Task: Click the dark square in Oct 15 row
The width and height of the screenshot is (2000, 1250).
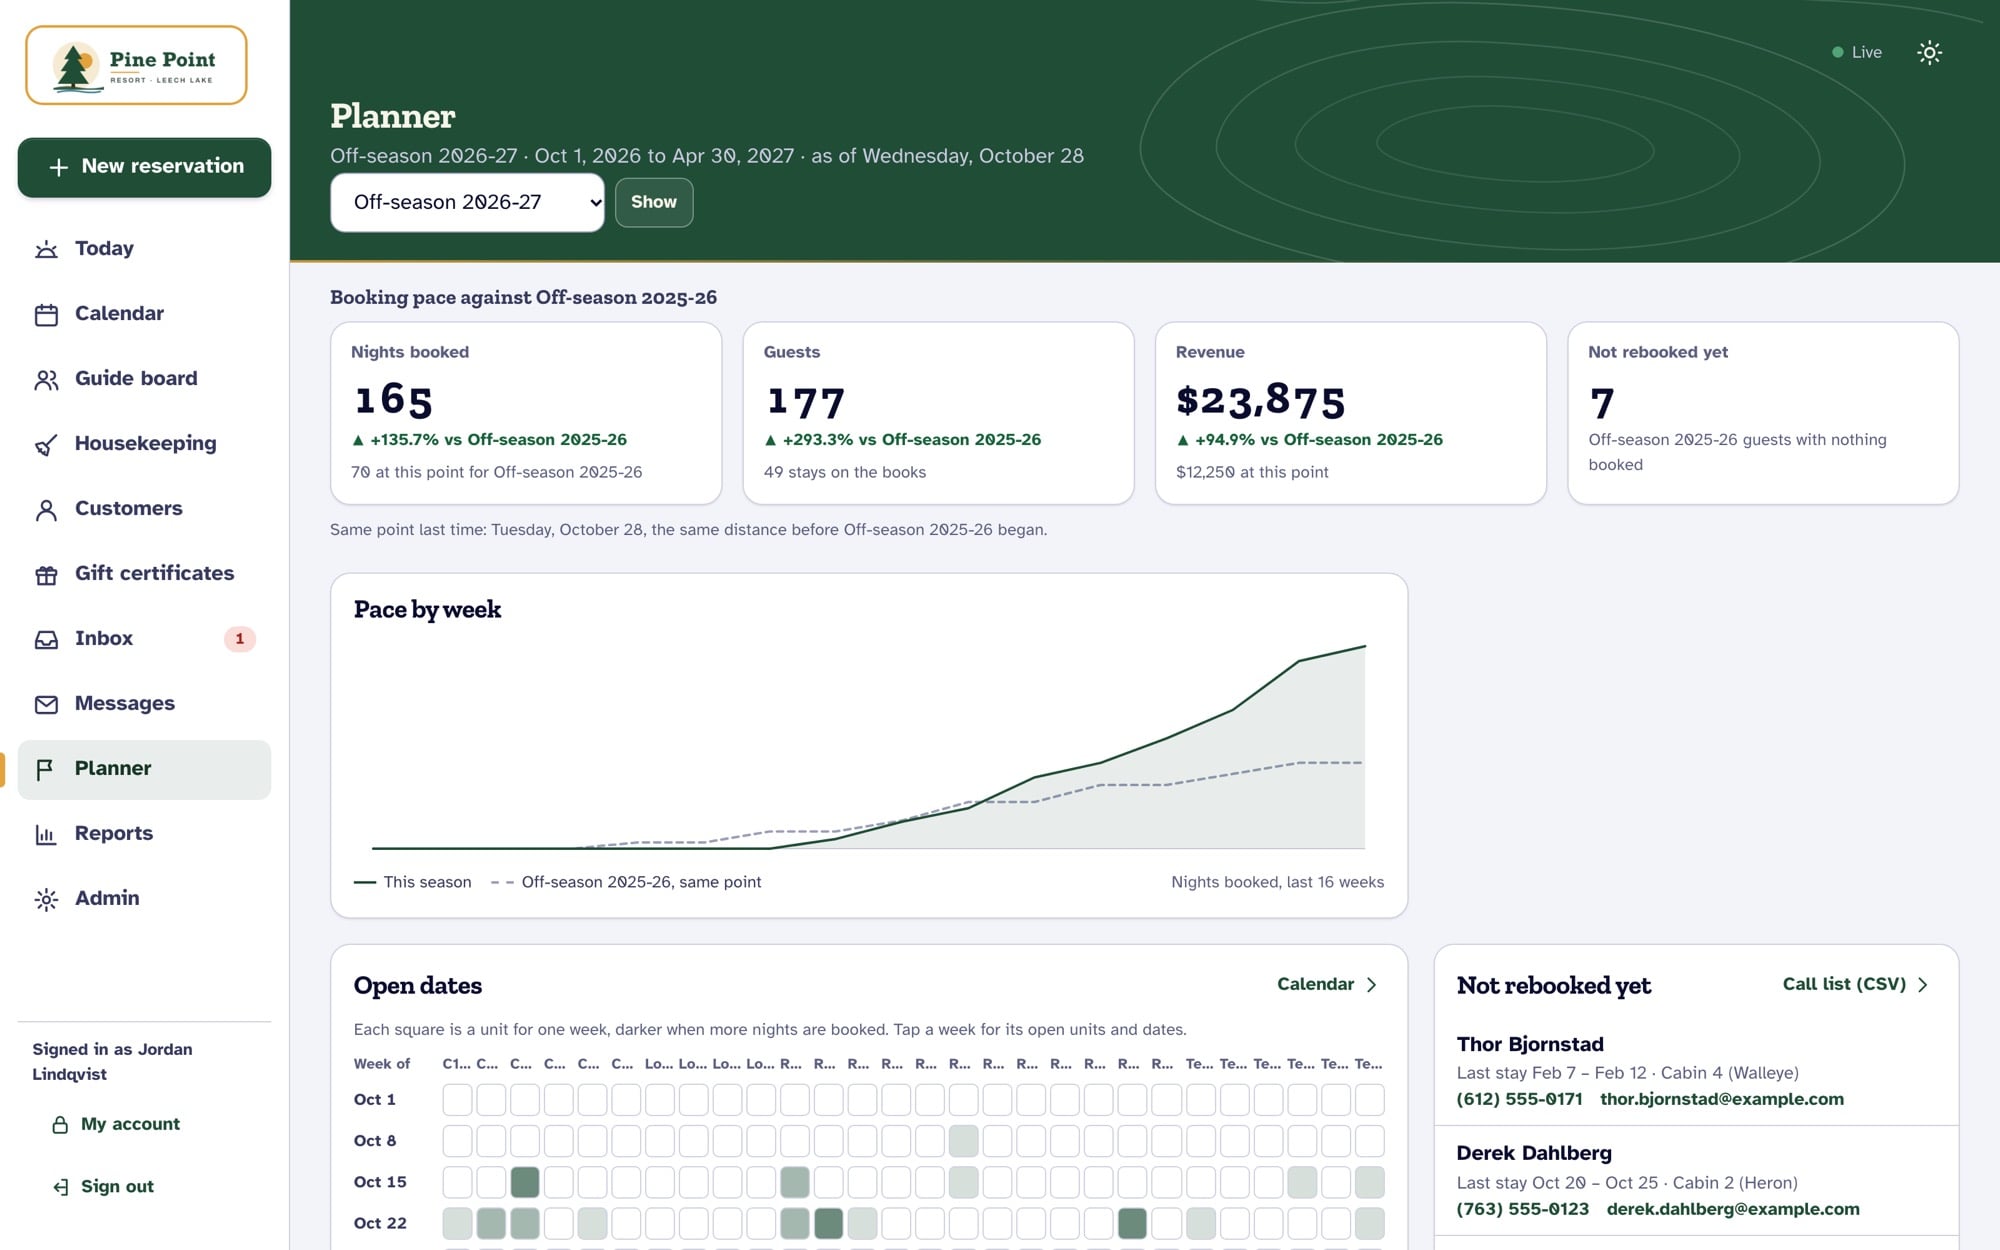Action: (x=525, y=1182)
